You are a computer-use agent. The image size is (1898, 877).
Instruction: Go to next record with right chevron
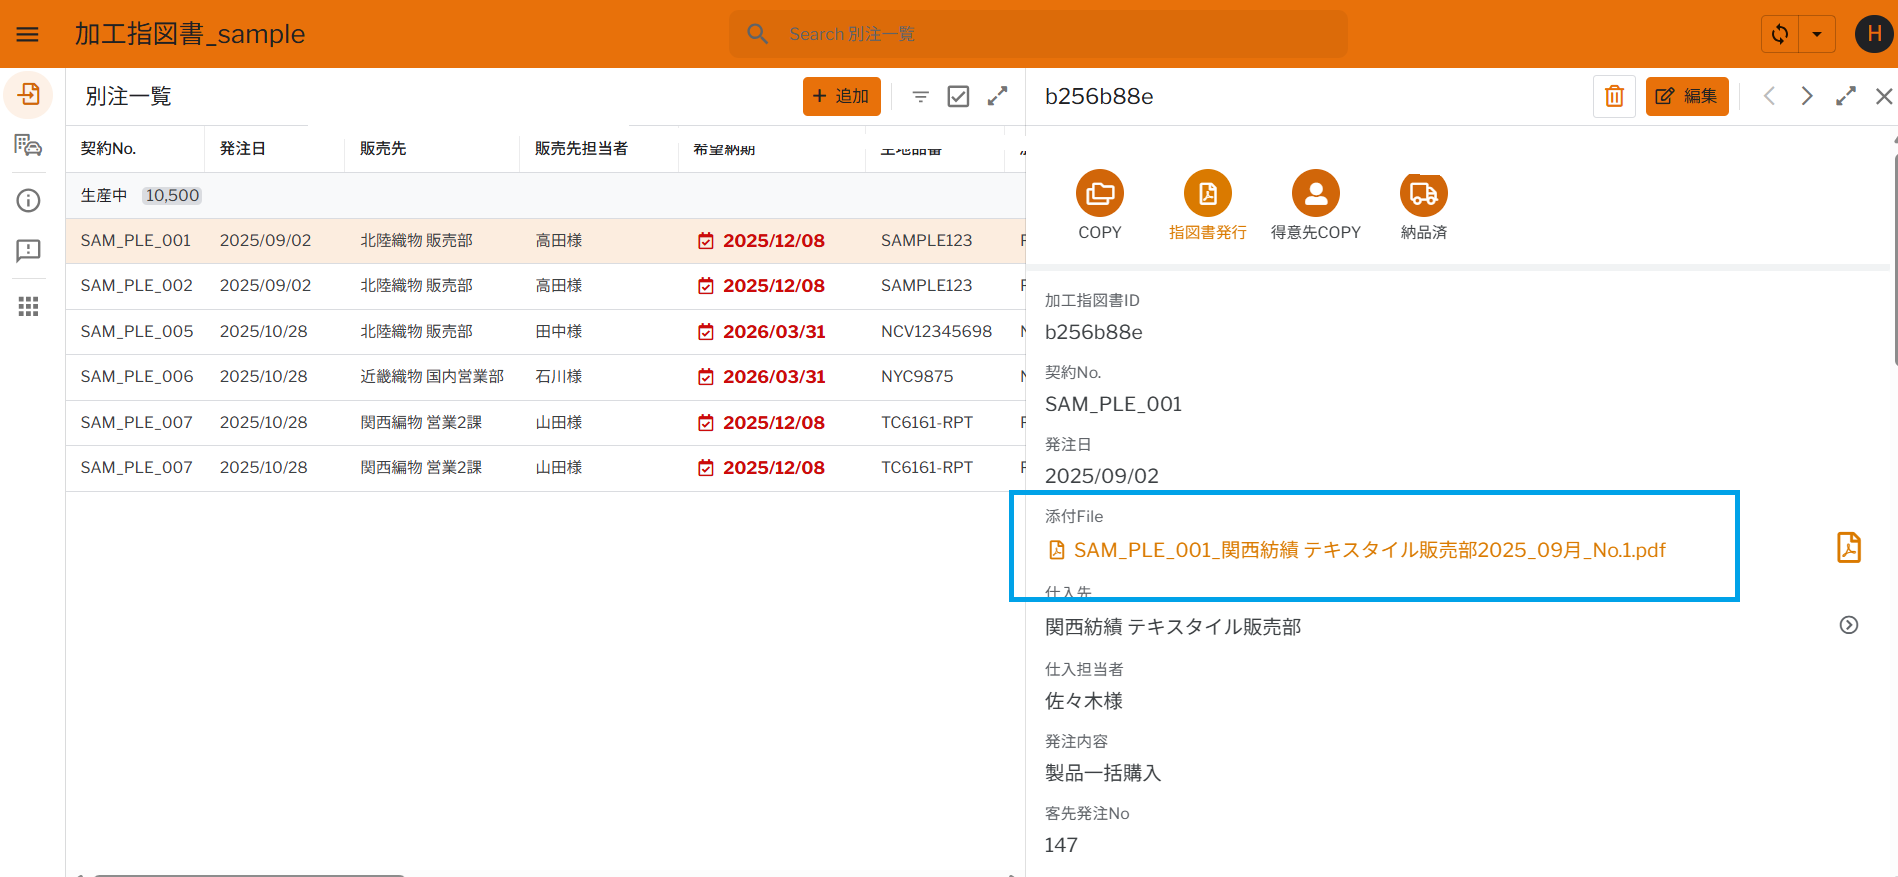1807,96
